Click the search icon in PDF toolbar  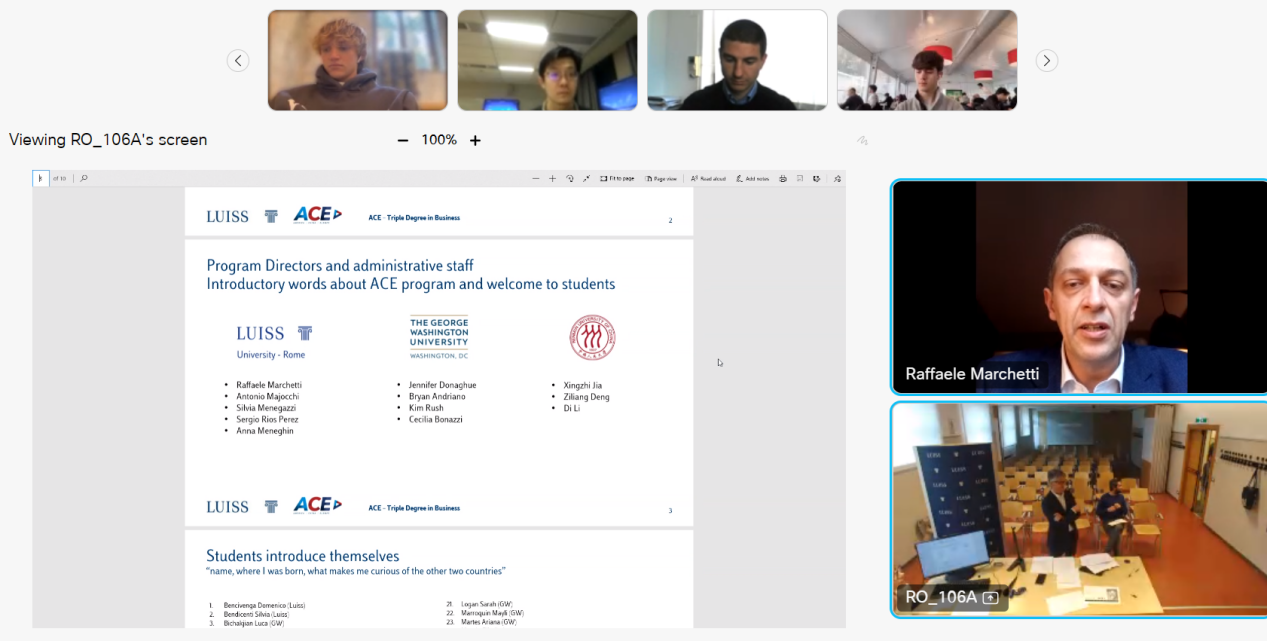coord(84,179)
